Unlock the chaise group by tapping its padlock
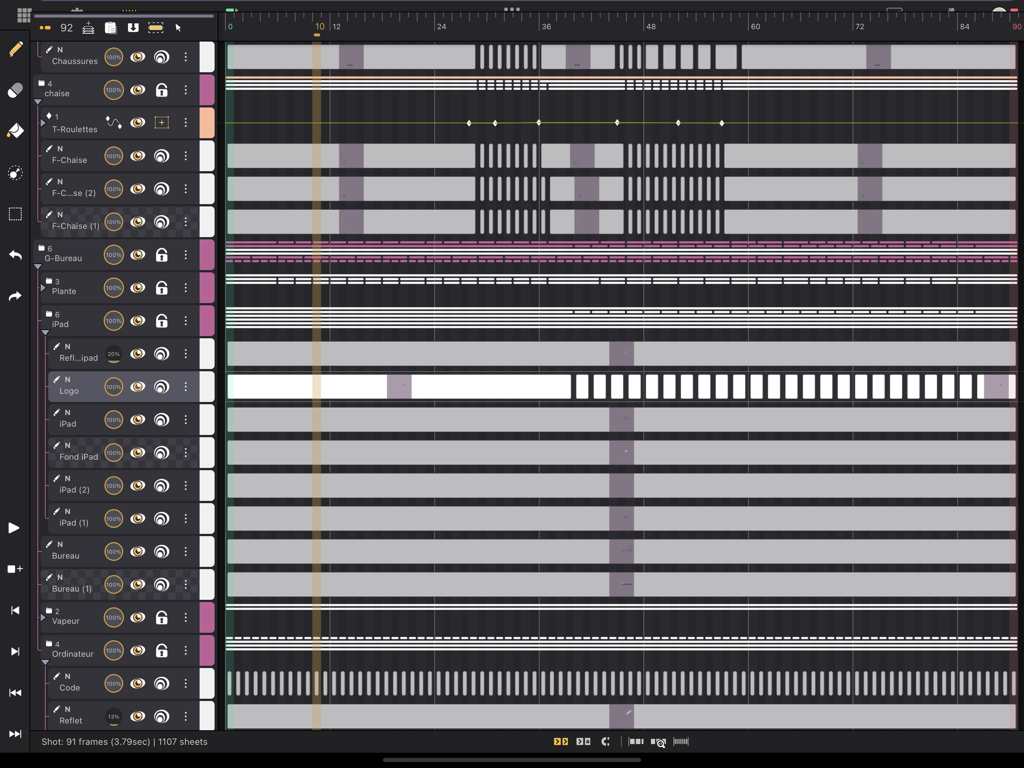The width and height of the screenshot is (1024, 768). pyautogui.click(x=162, y=90)
